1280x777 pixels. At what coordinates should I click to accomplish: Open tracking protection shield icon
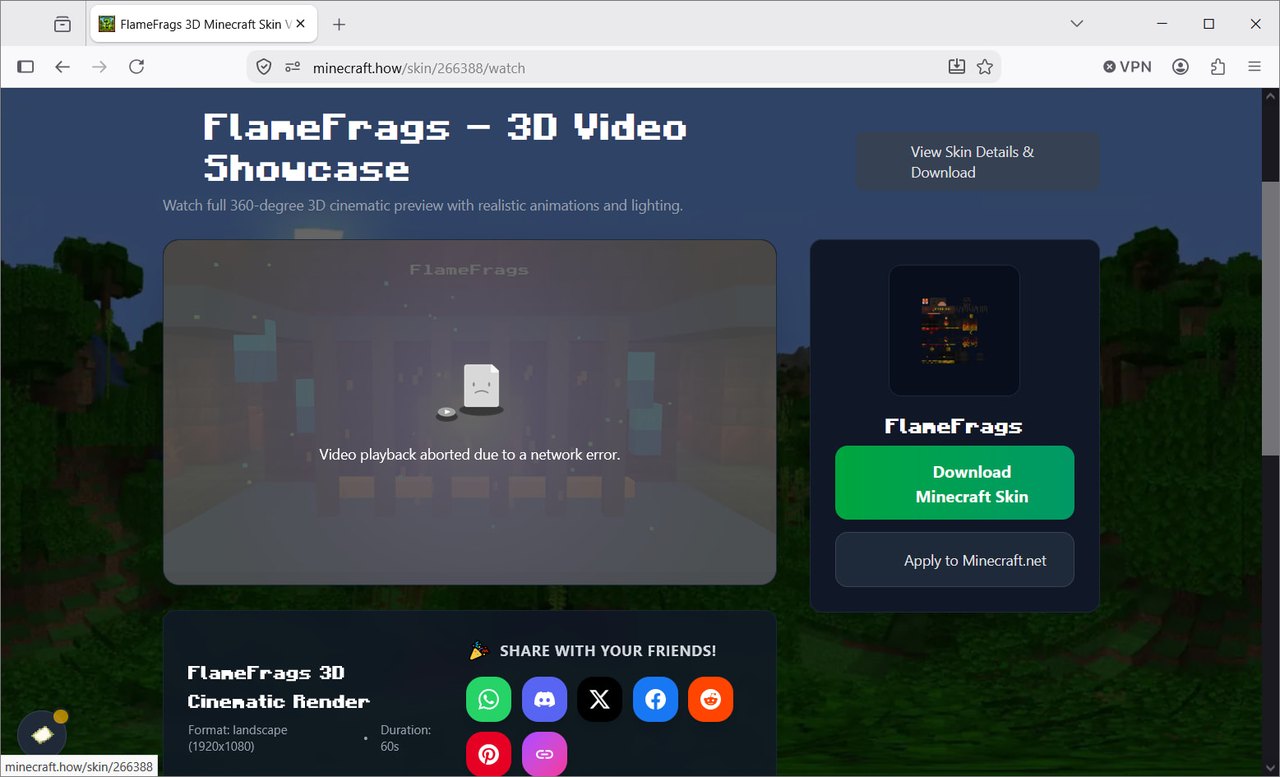(264, 67)
